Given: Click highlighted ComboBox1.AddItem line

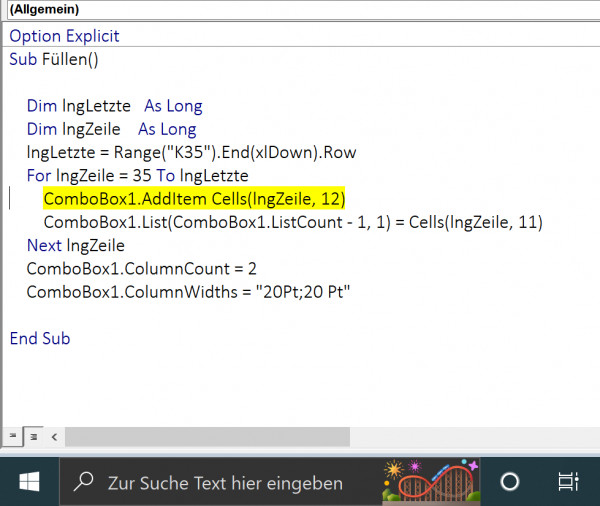Looking at the screenshot, I should [194, 199].
